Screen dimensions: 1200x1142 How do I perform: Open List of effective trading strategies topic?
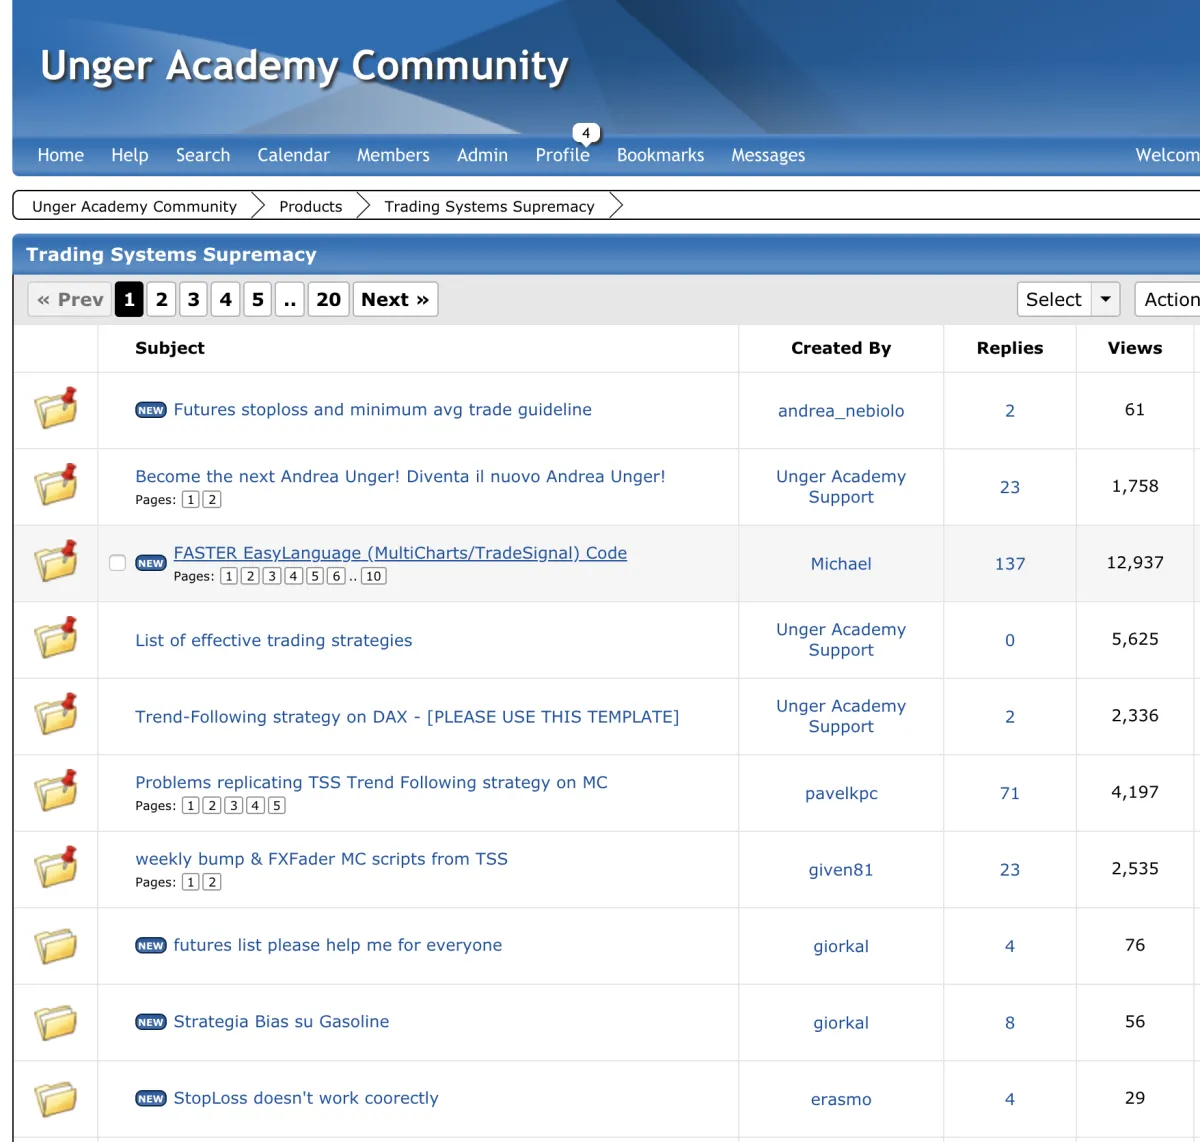(x=274, y=640)
